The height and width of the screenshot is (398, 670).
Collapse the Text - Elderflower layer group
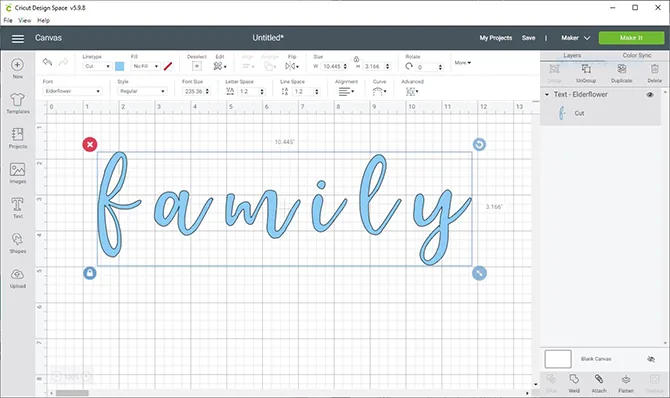pyautogui.click(x=547, y=94)
